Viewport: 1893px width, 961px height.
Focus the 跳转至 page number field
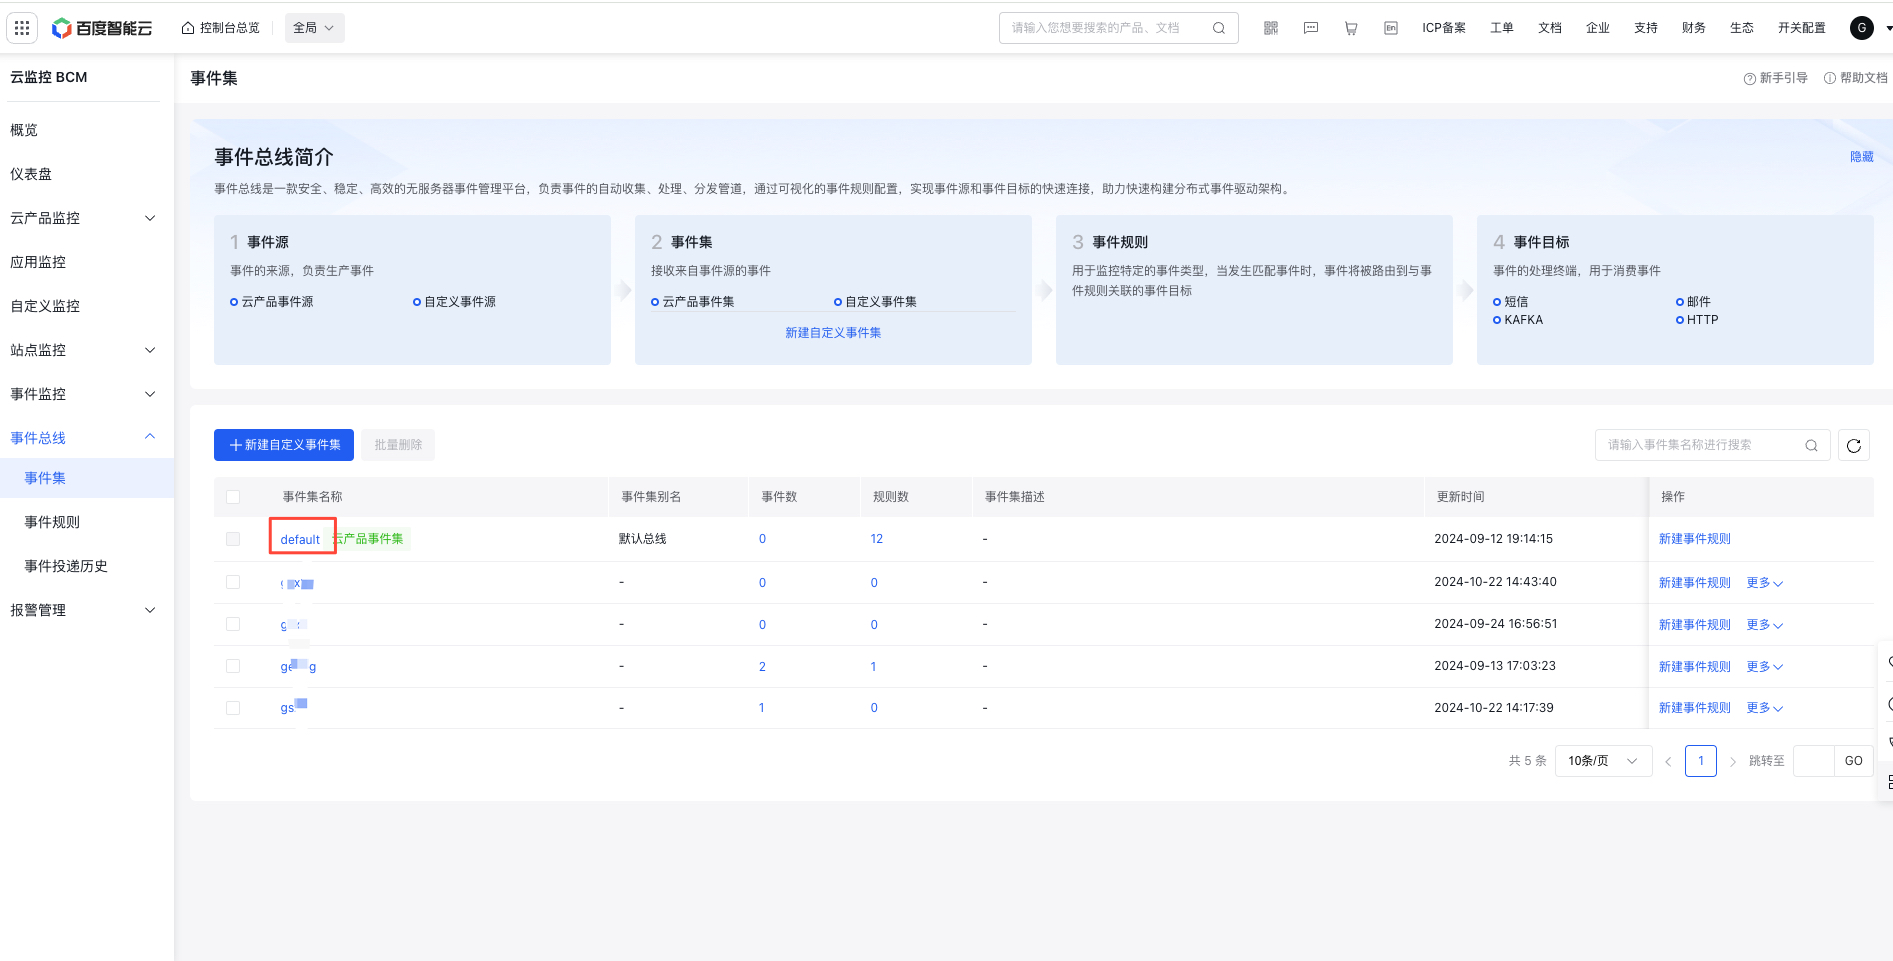click(1813, 761)
